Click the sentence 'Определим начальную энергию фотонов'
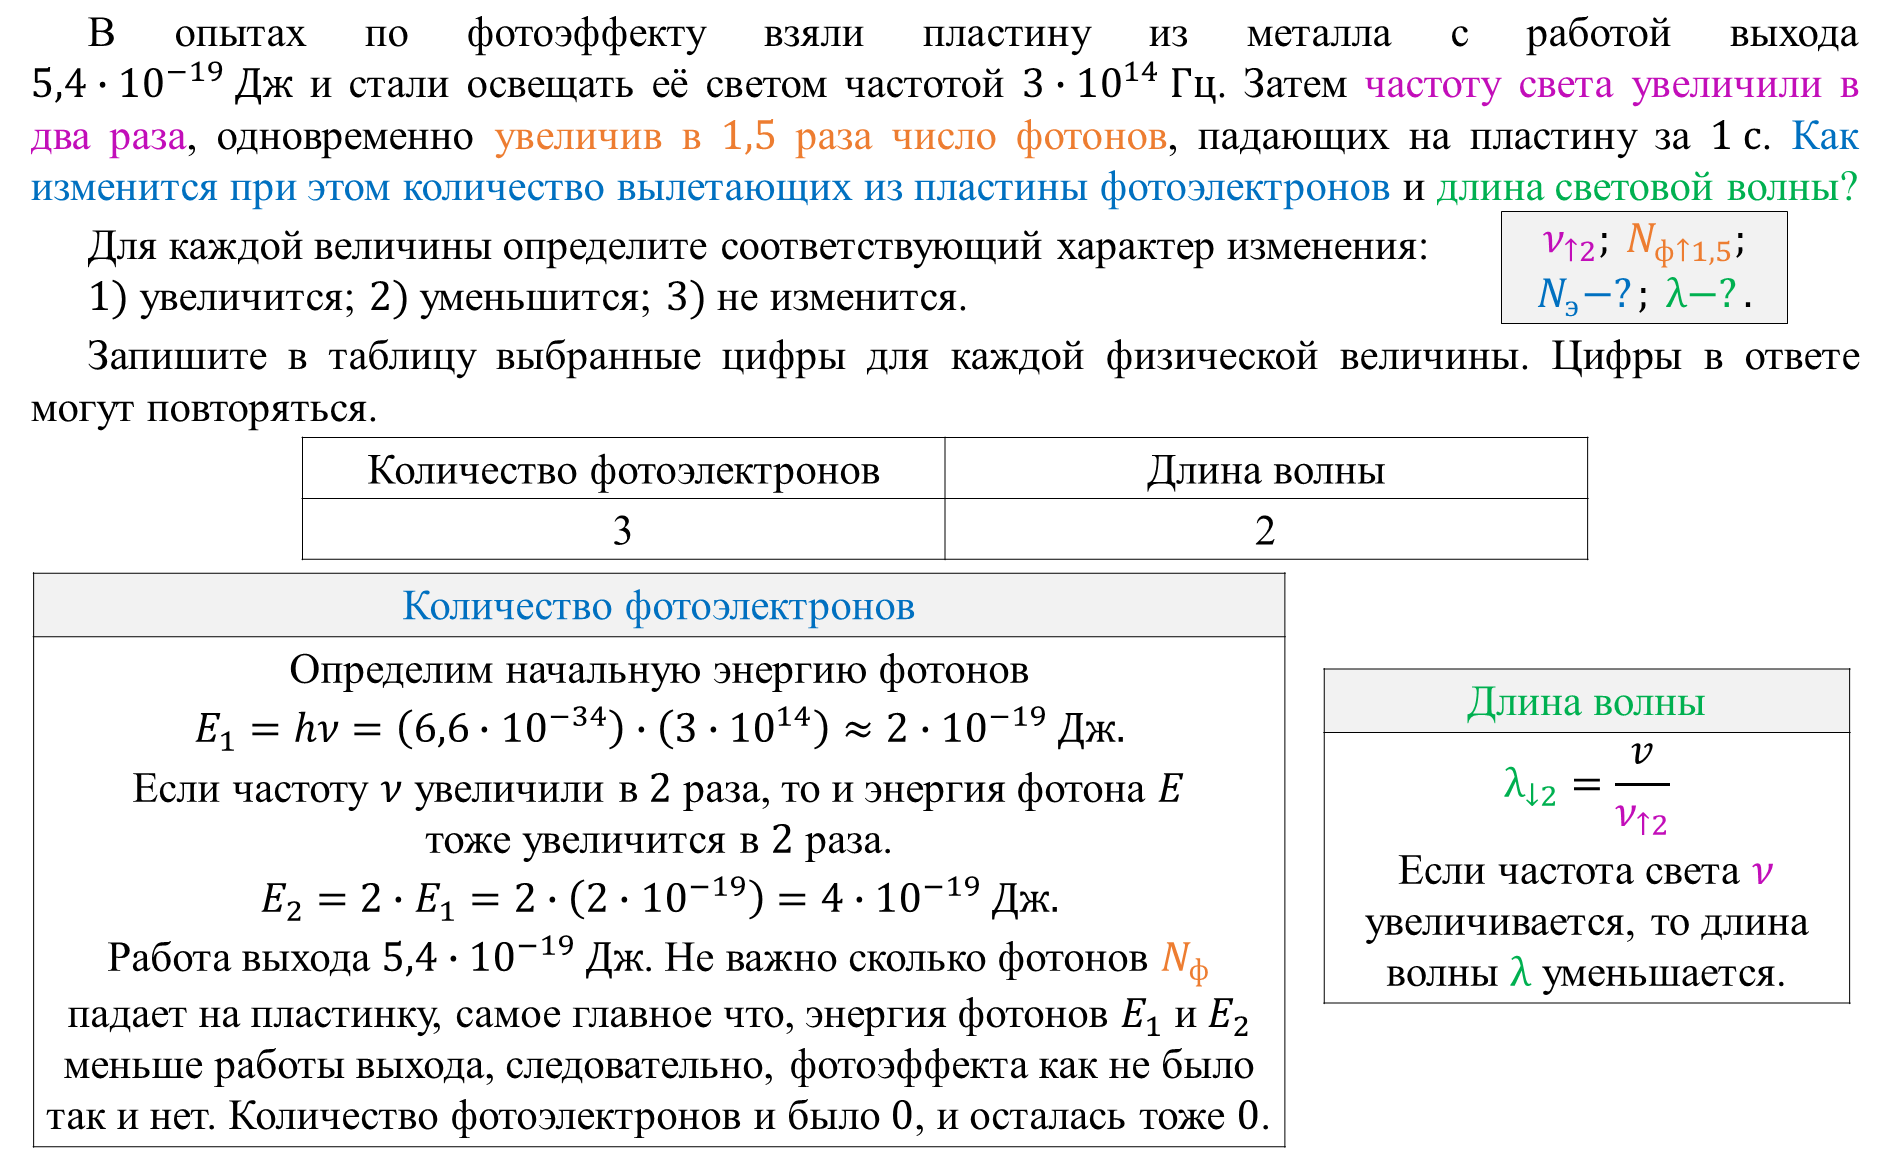Screen dimensions: 1890x1159 [x=659, y=669]
